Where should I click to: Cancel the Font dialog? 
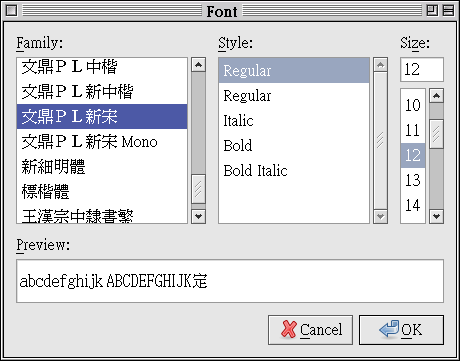[x=310, y=330]
